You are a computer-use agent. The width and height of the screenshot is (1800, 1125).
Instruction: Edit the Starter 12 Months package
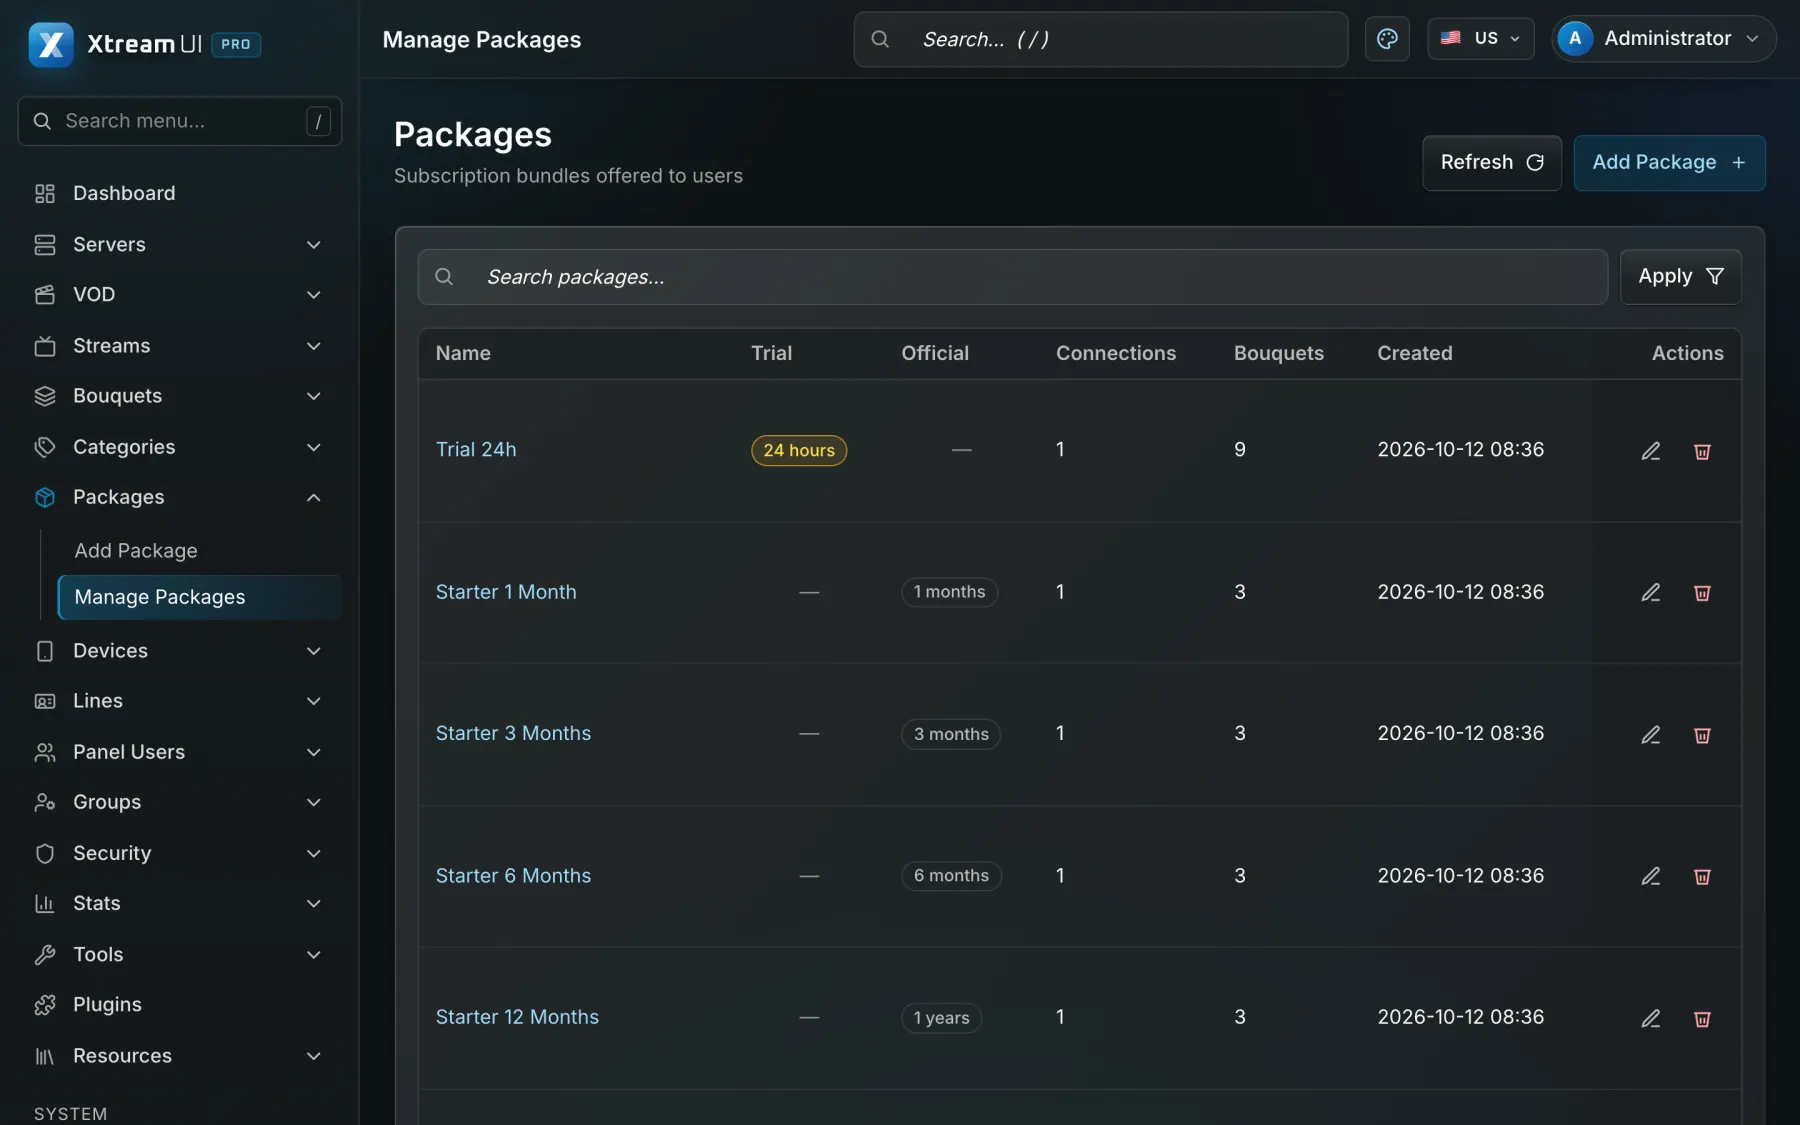tap(1651, 1018)
